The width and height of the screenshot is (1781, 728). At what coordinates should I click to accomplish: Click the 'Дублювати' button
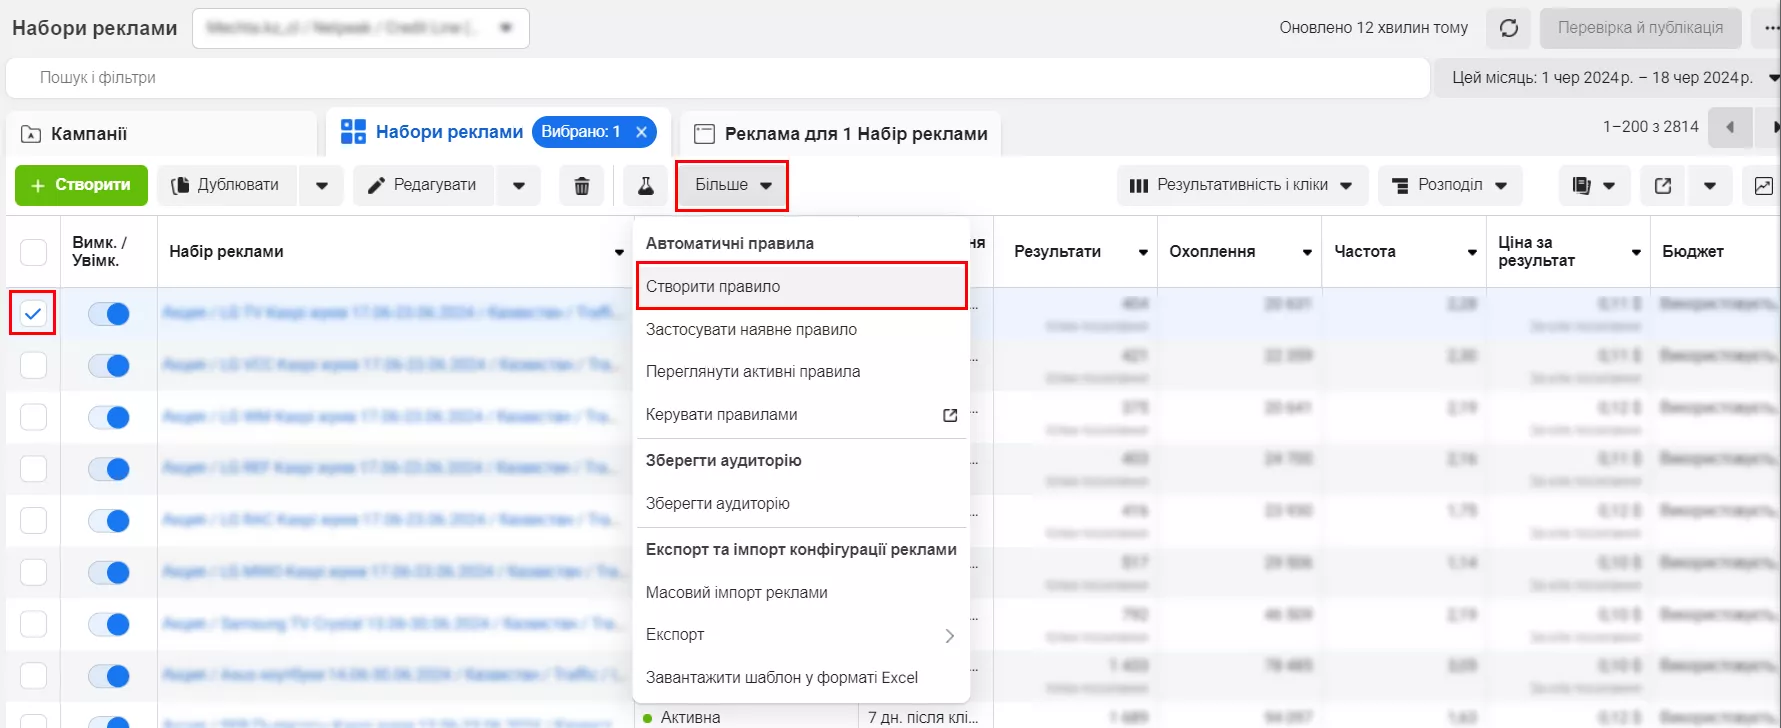tap(227, 186)
